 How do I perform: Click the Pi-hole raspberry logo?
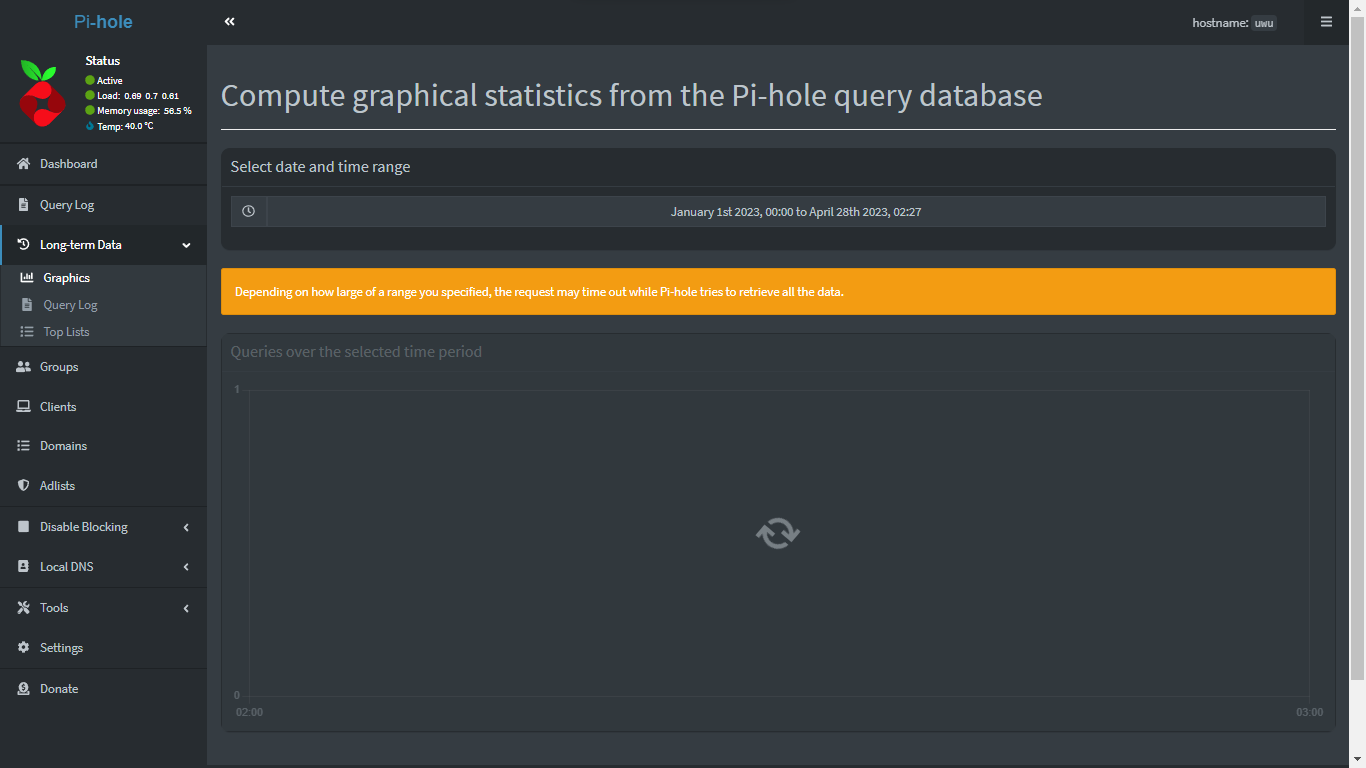tap(42, 93)
